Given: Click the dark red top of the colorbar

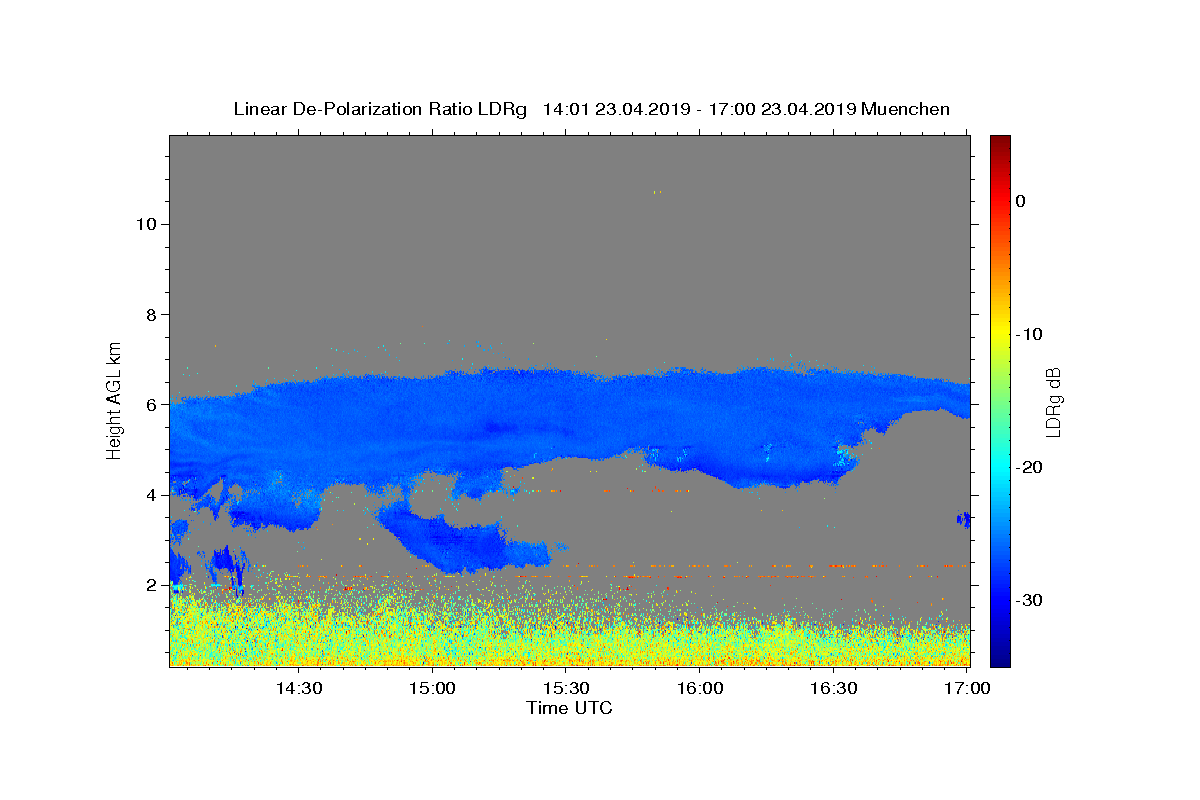Looking at the screenshot, I should click(1000, 143).
